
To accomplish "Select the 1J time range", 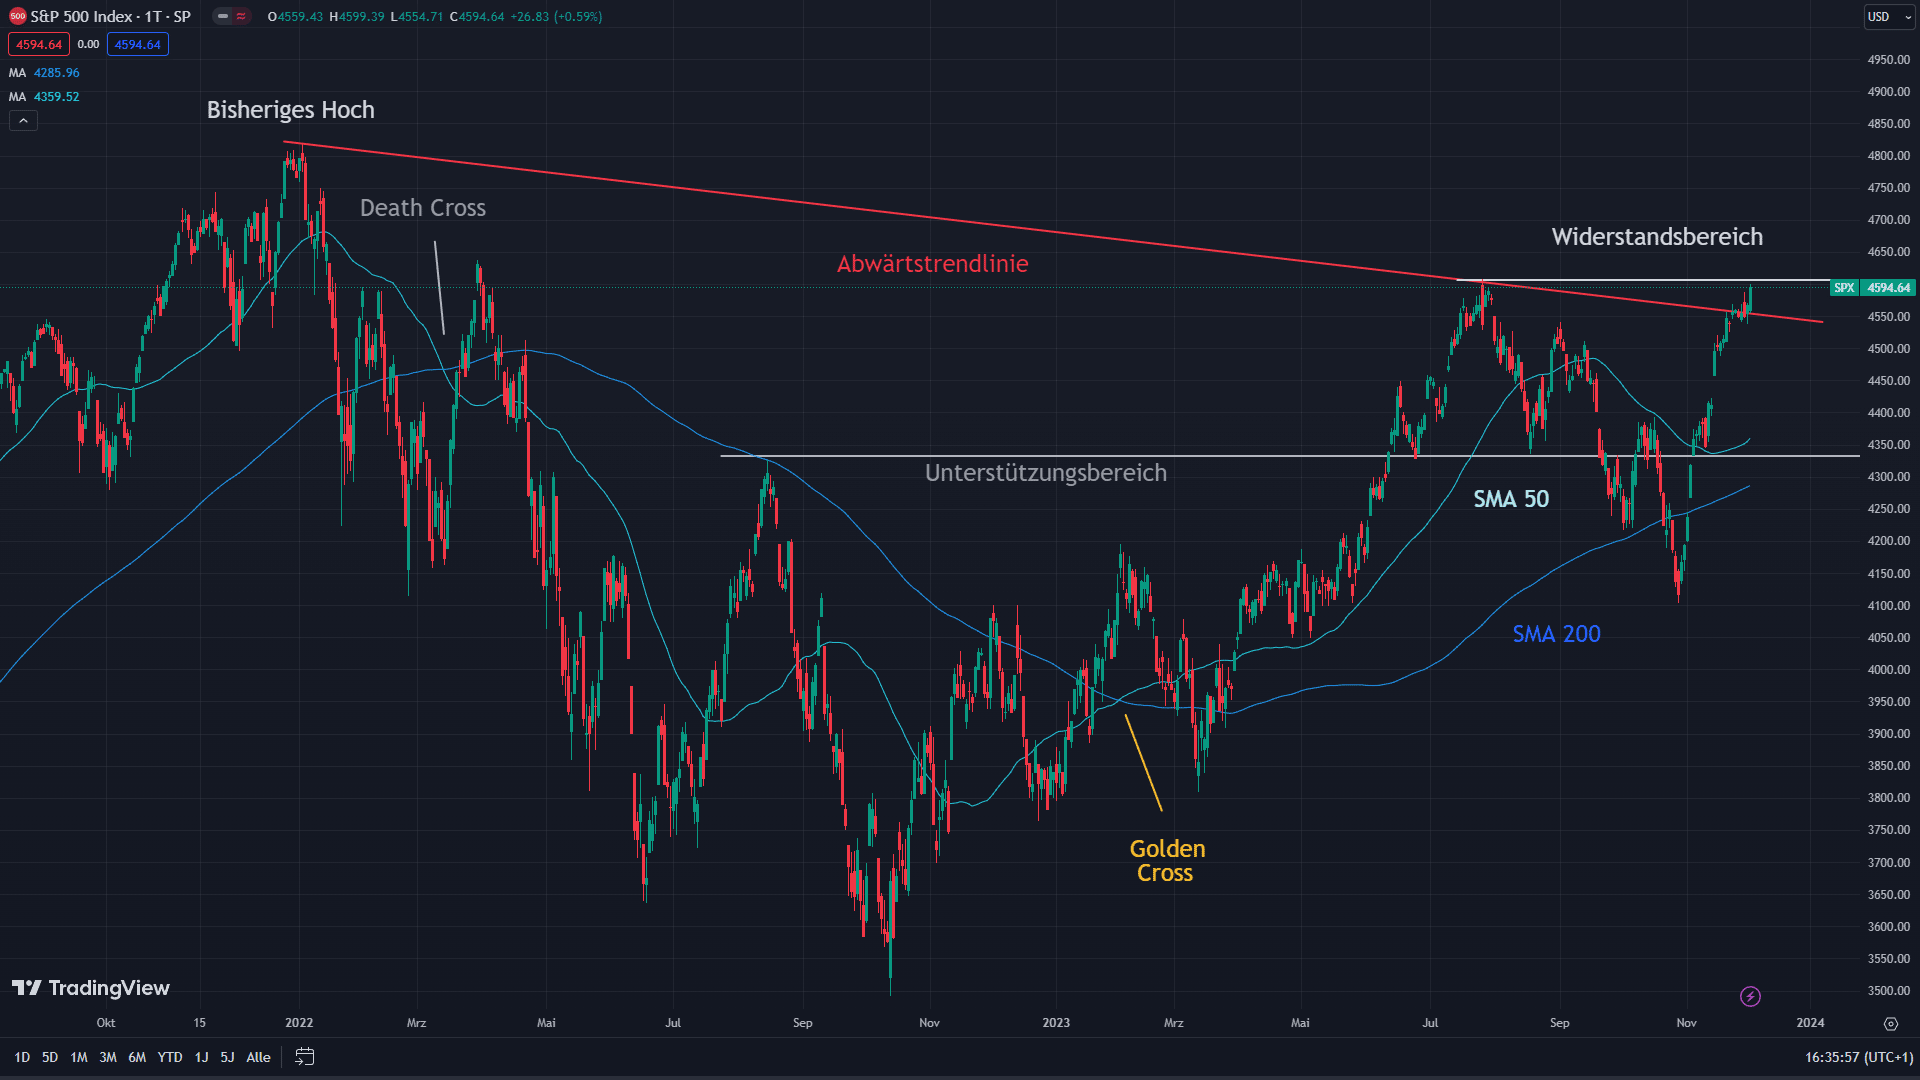I will tap(201, 1057).
